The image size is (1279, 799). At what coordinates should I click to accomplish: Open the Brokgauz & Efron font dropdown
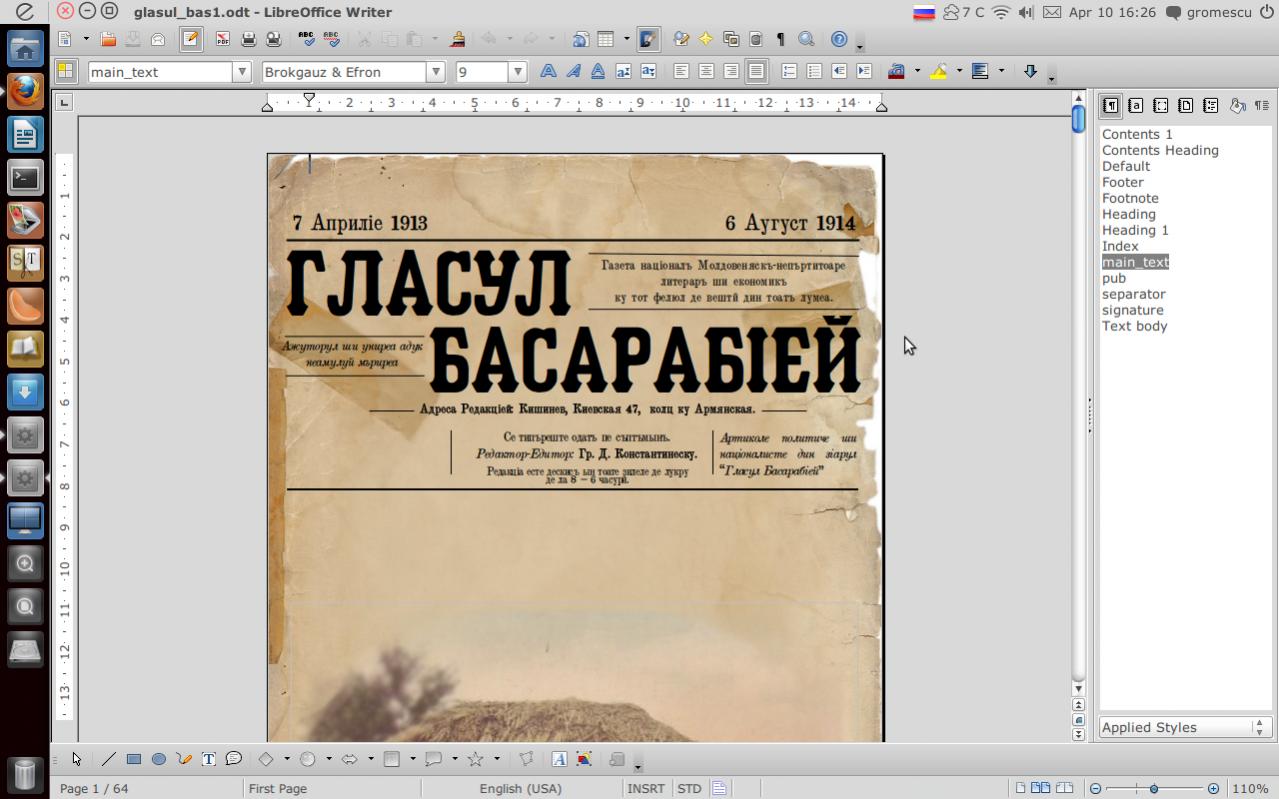[435, 72]
